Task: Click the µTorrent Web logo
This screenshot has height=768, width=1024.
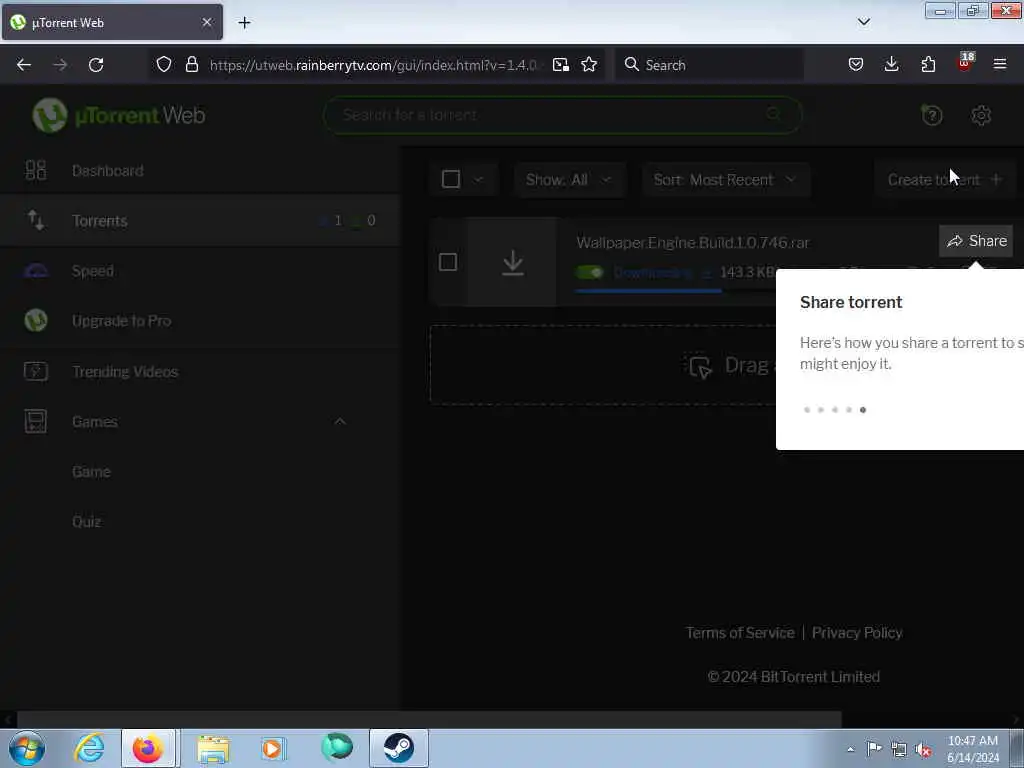Action: coord(119,116)
